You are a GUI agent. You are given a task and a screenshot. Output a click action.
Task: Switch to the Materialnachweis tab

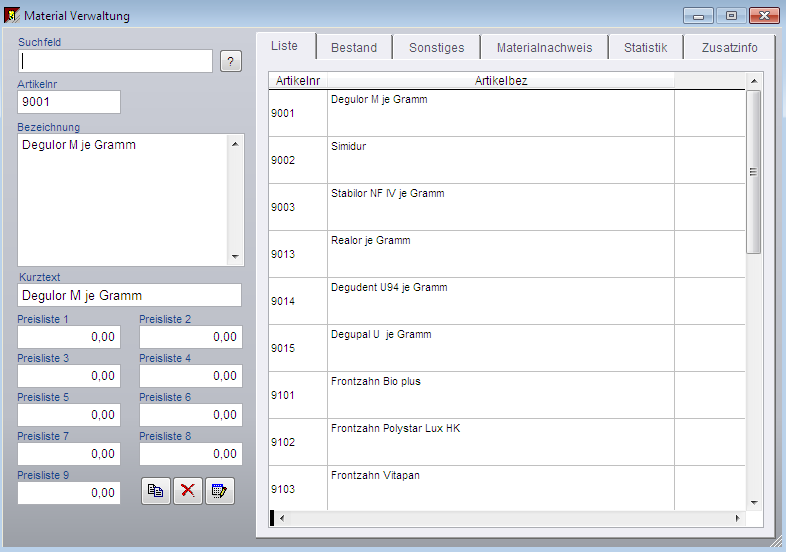point(544,48)
